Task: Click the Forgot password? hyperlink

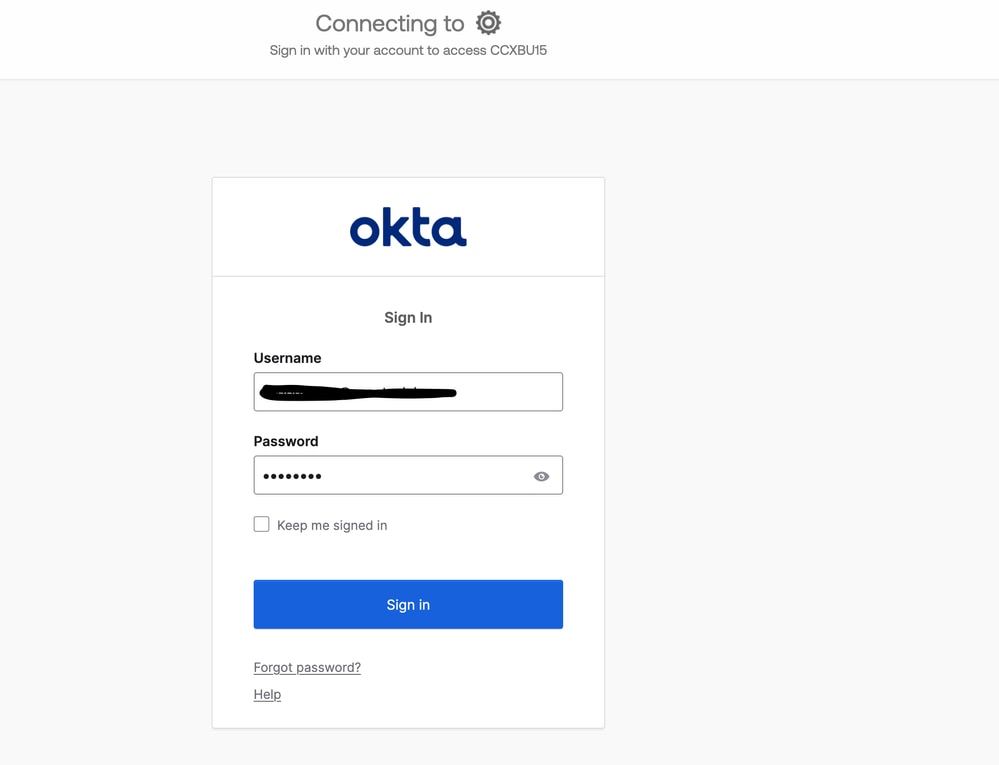Action: 307,667
